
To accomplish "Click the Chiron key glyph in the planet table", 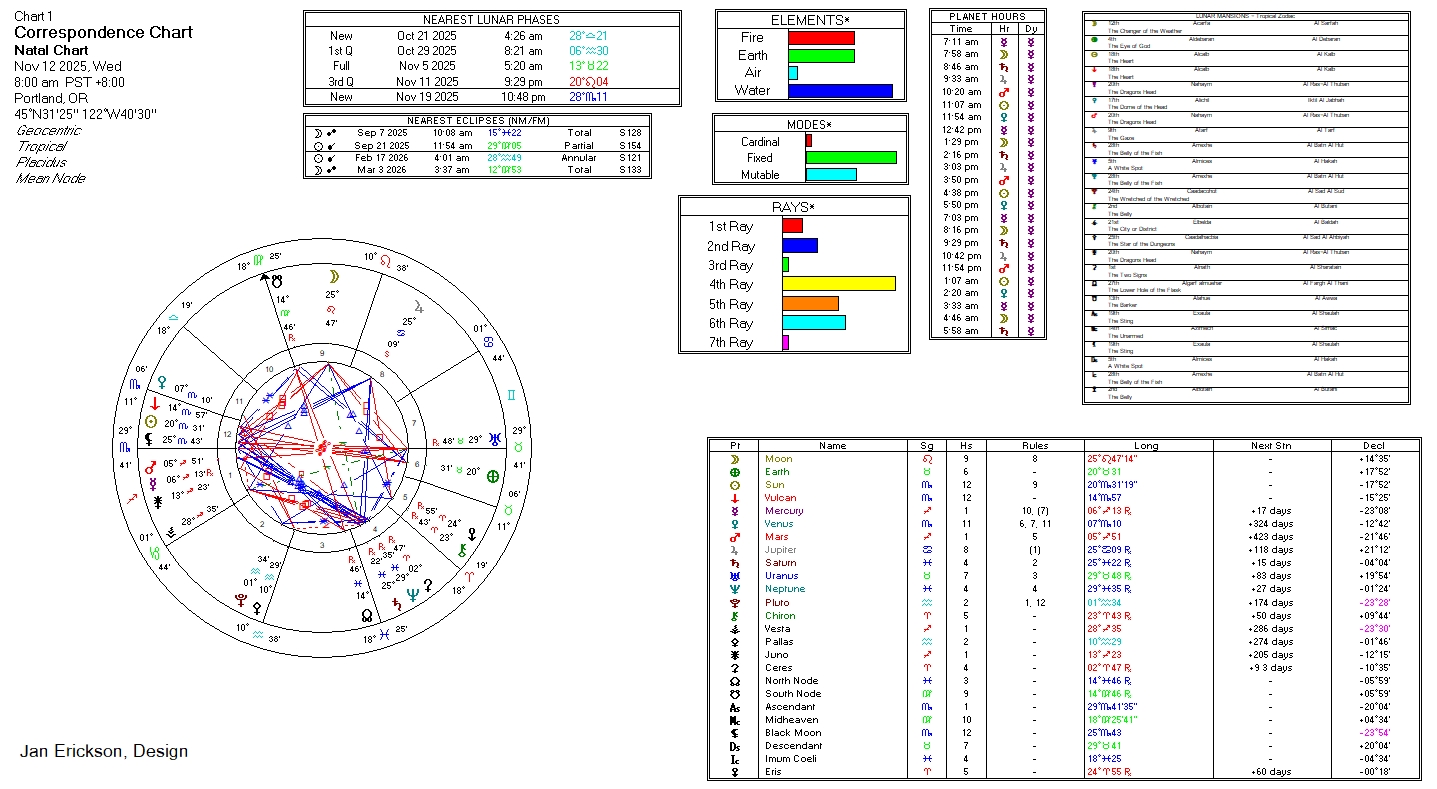I will coord(735,616).
